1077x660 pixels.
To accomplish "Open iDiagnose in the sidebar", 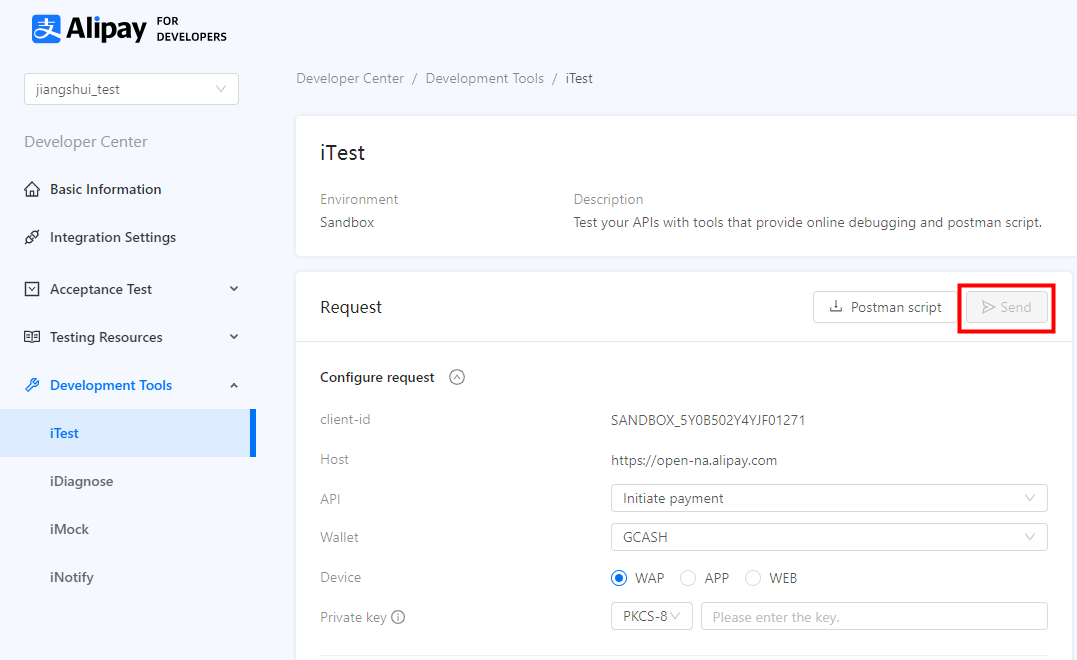I will click(82, 481).
